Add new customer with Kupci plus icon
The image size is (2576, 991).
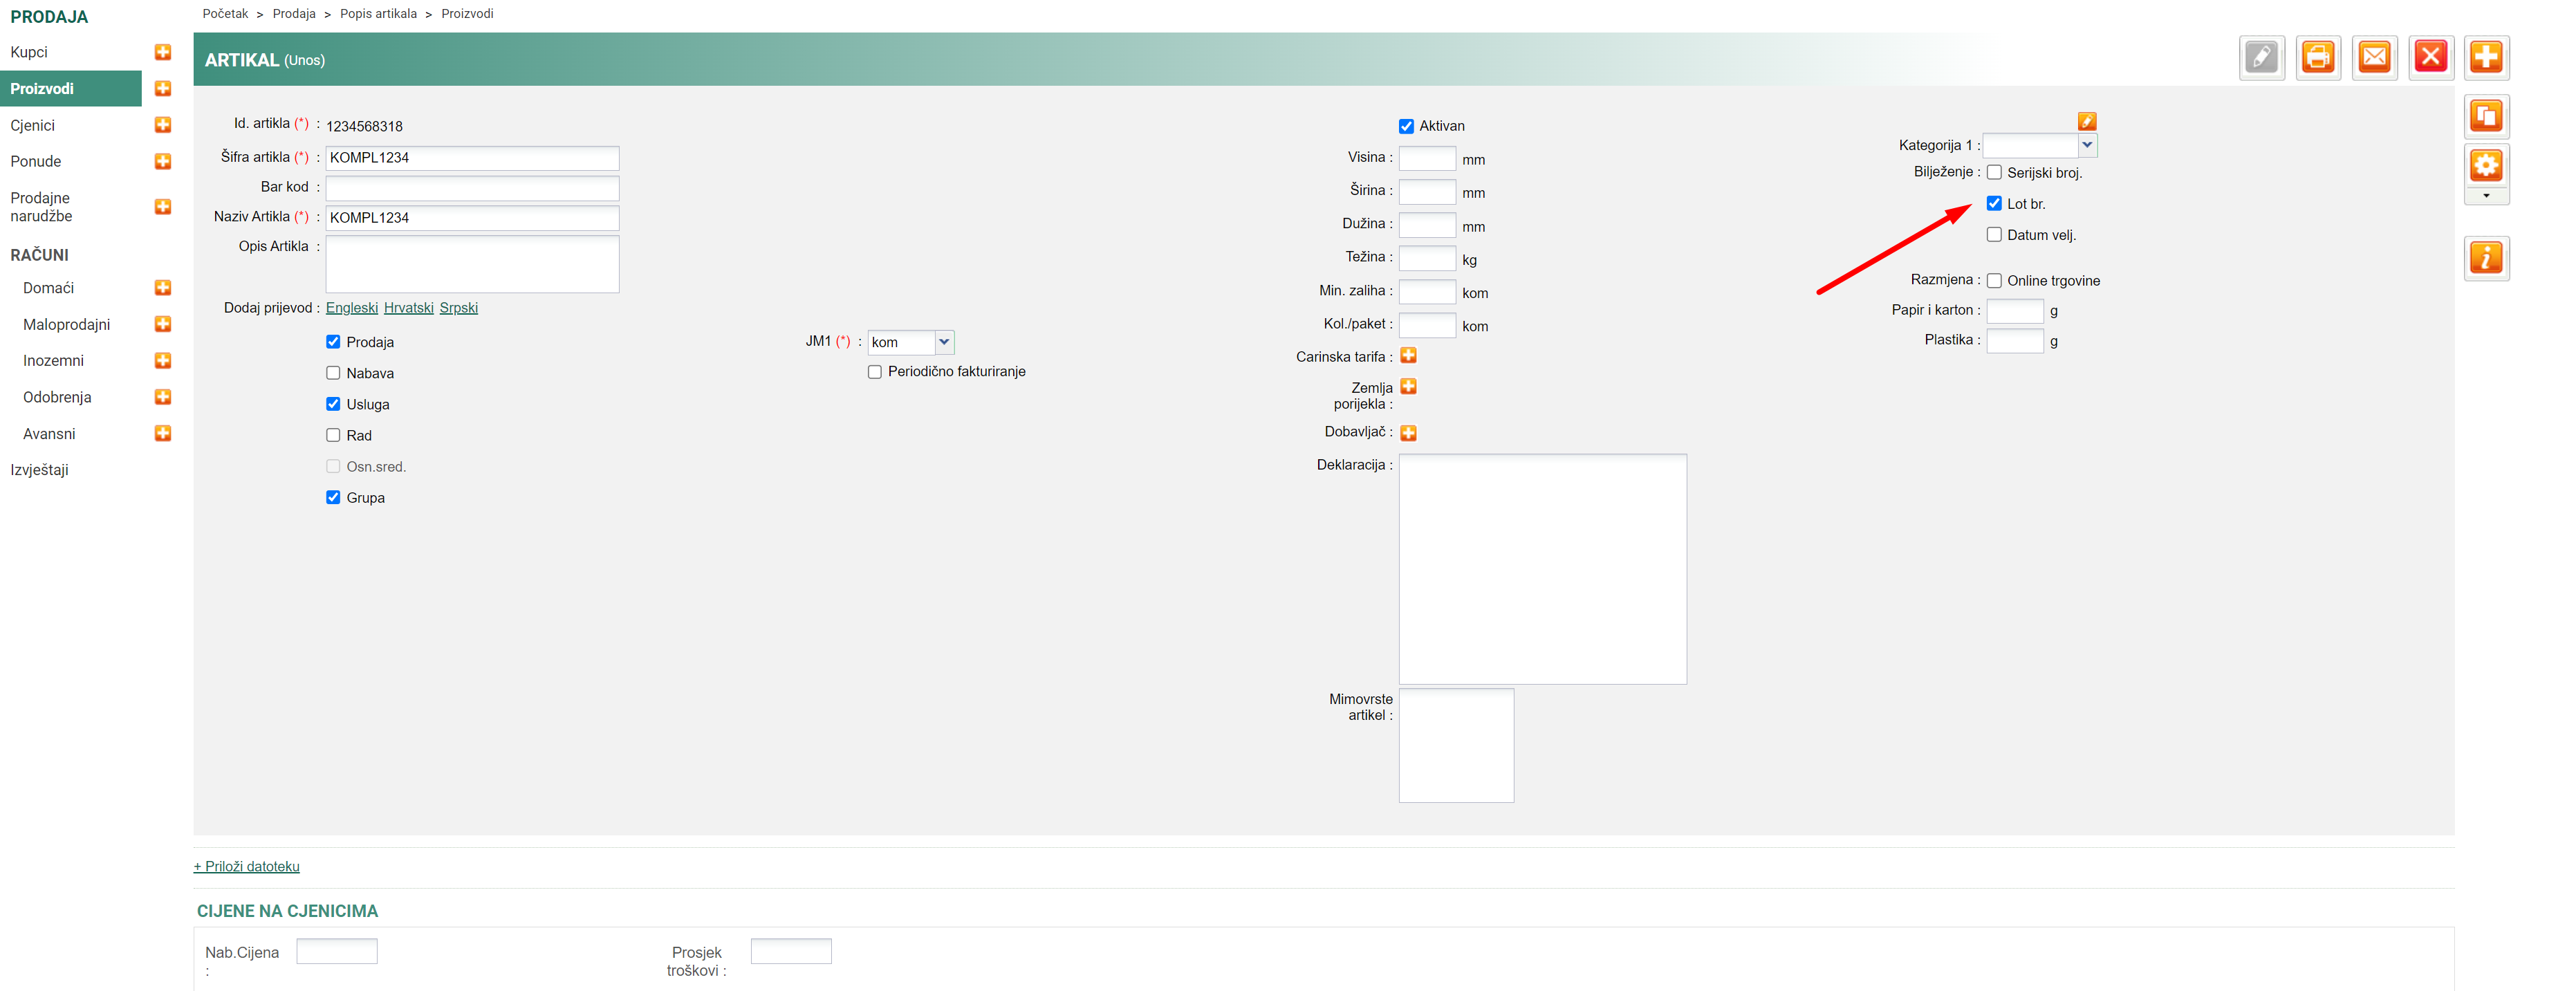click(x=163, y=52)
